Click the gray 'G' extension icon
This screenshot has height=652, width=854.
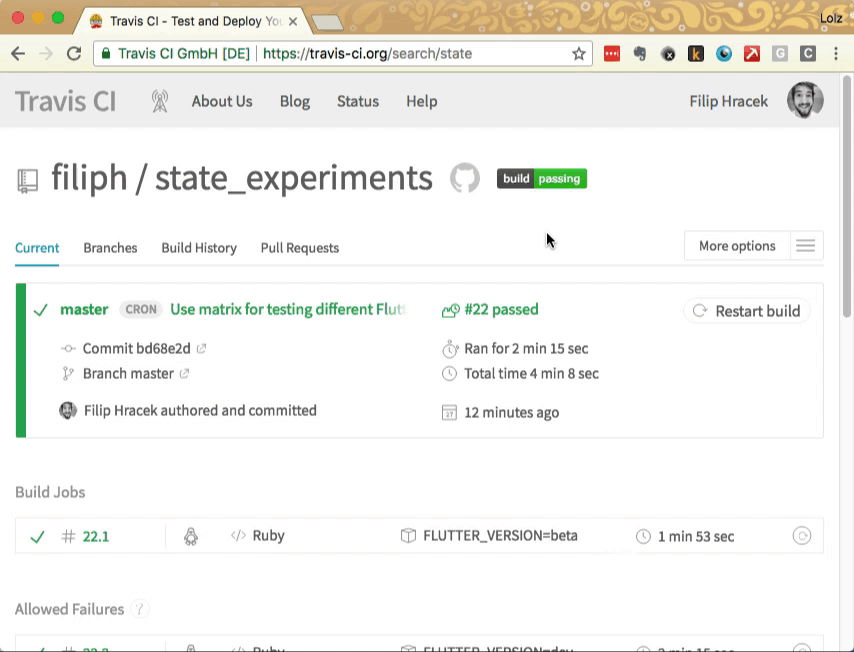tap(780, 53)
